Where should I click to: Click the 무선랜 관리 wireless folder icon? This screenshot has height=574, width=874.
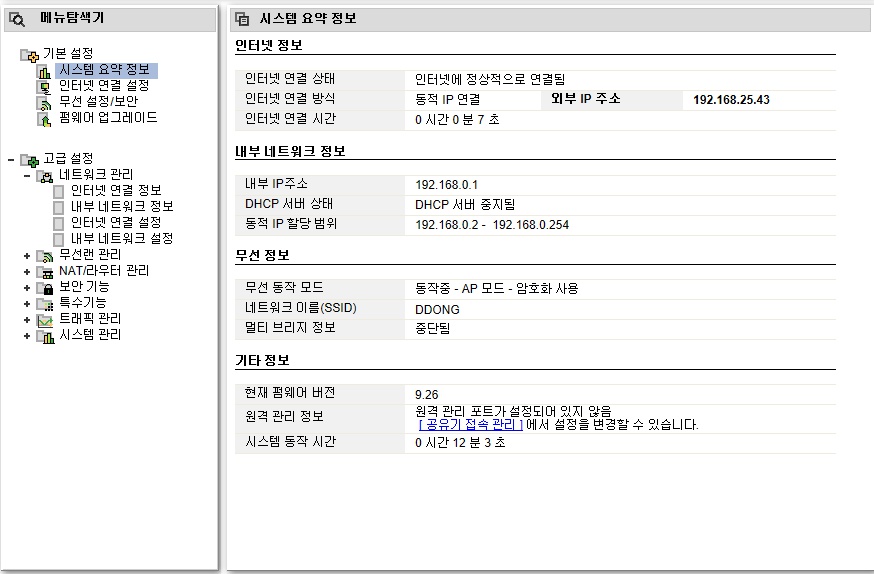click(x=45, y=256)
